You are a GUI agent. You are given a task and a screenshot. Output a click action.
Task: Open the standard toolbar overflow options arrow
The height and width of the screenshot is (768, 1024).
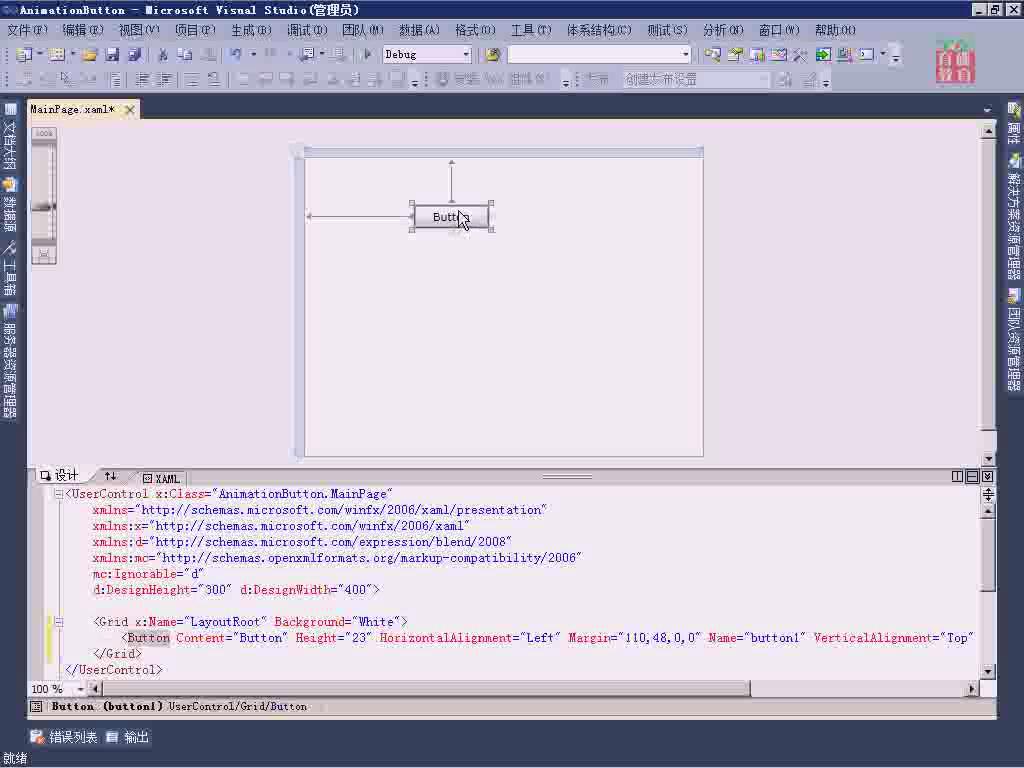point(896,57)
